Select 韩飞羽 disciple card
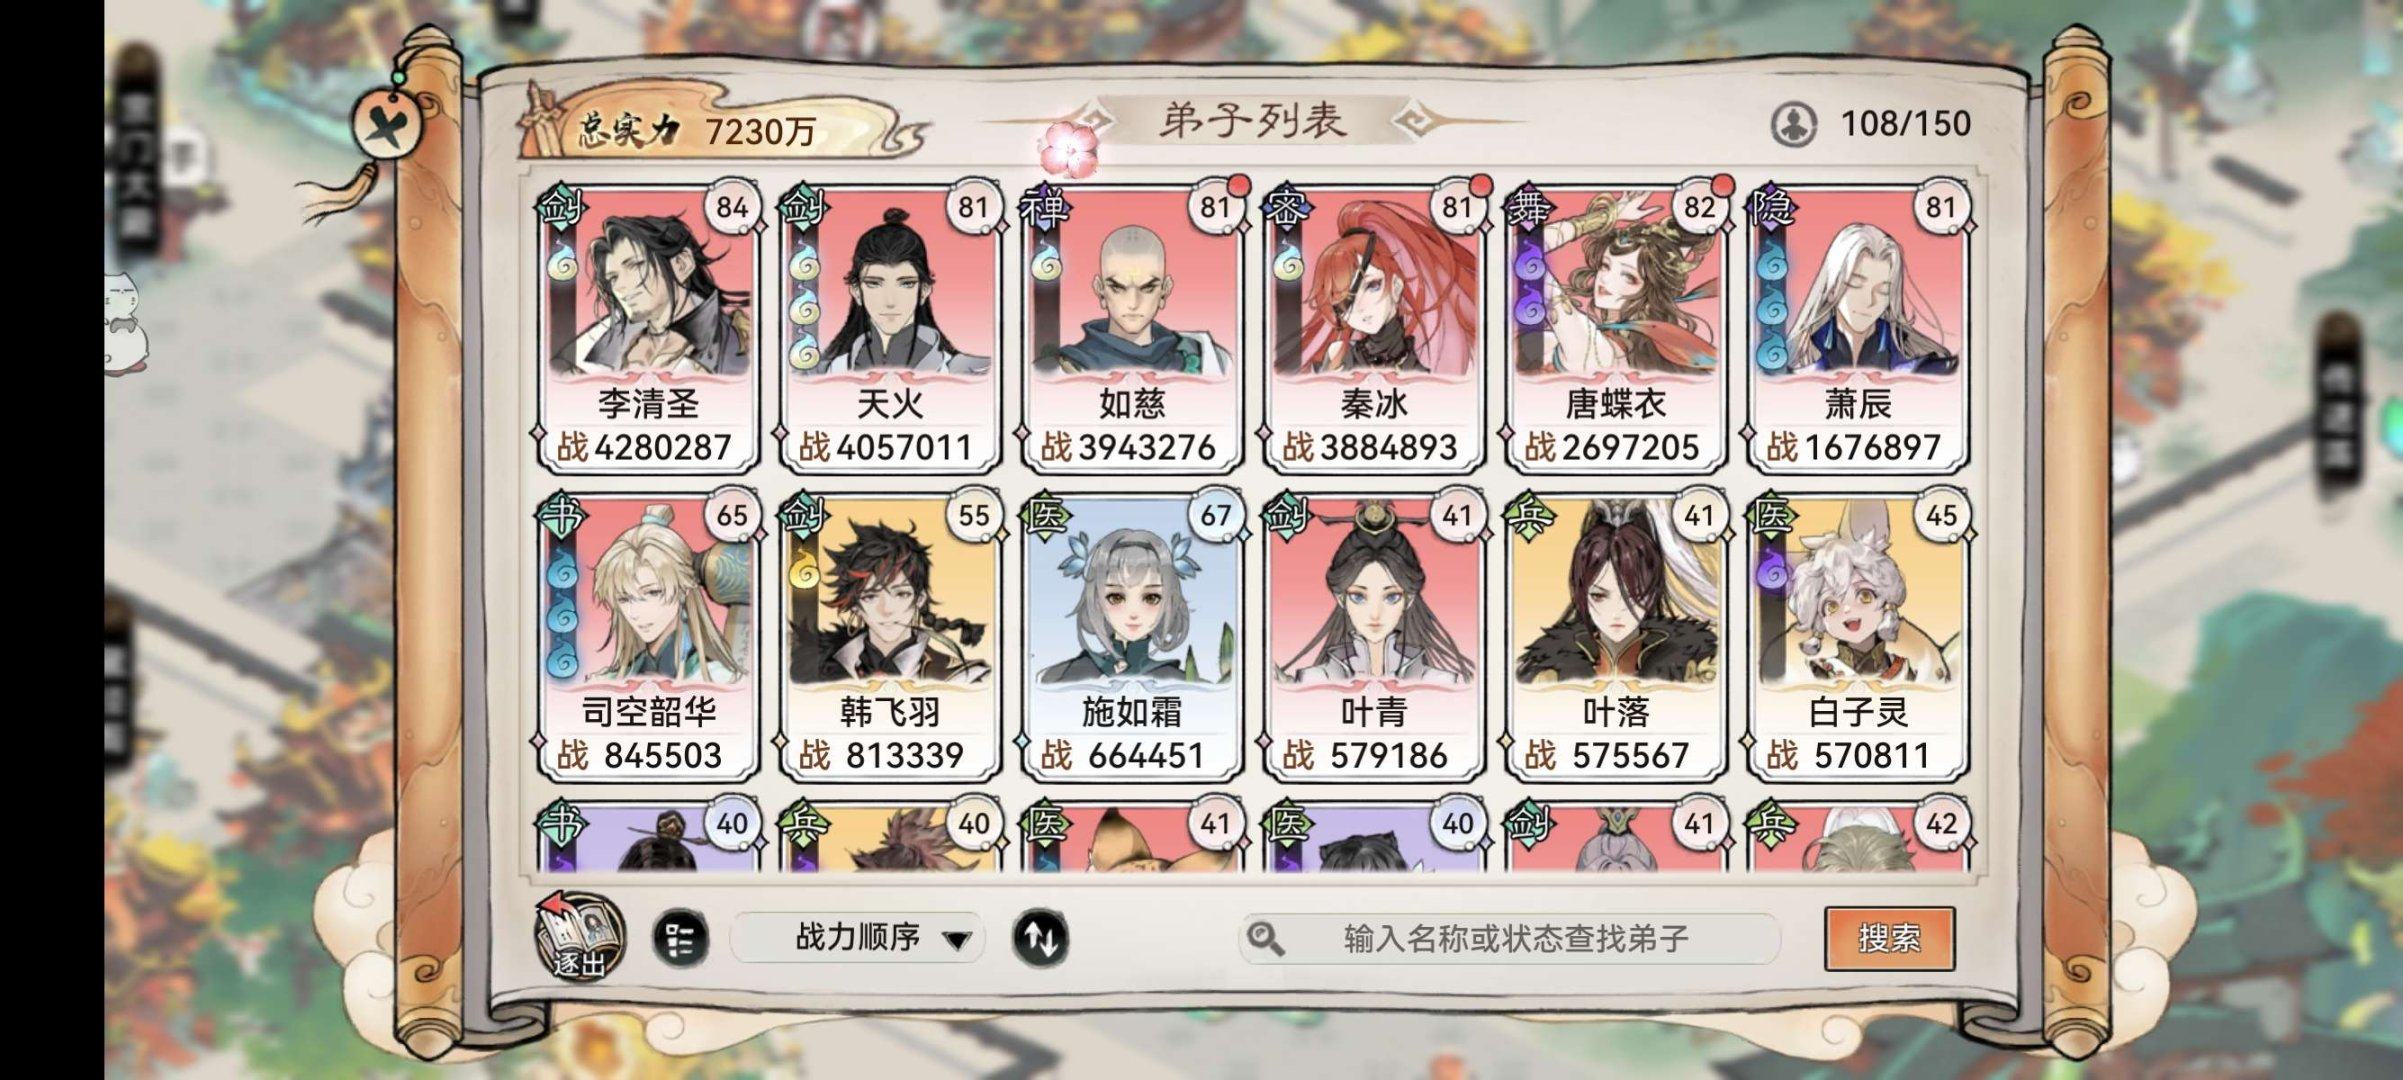Screen dimensions: 2403x1080 890,636
